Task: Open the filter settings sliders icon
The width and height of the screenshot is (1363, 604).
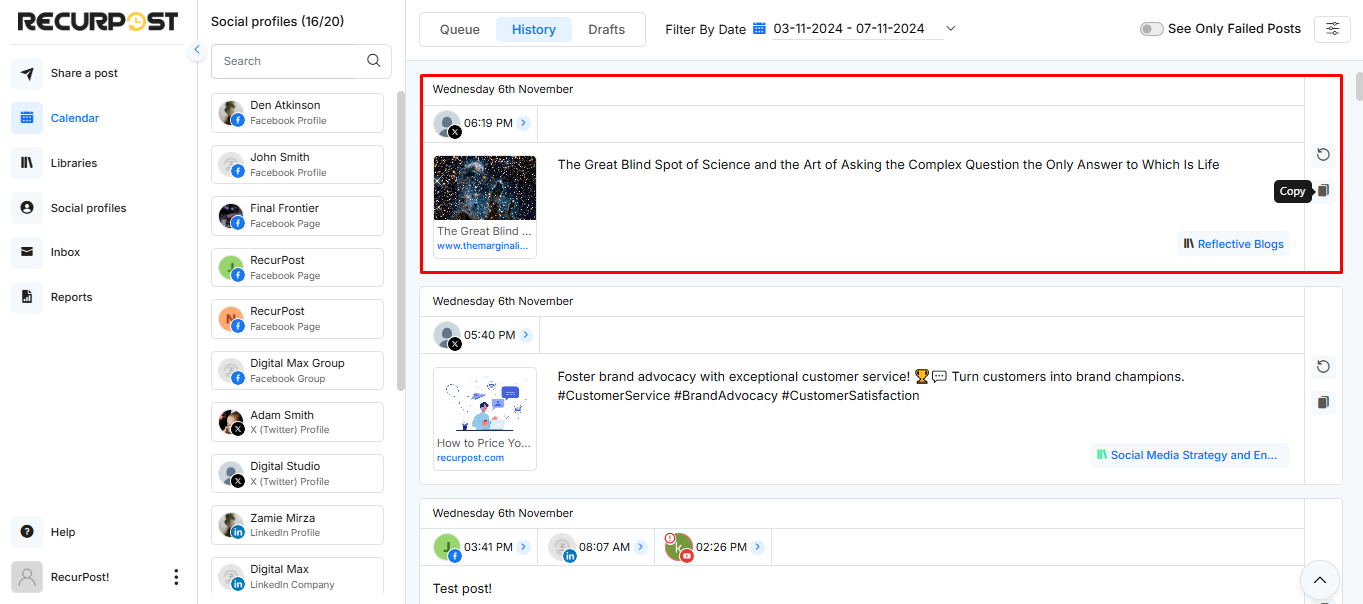Action: click(1332, 29)
